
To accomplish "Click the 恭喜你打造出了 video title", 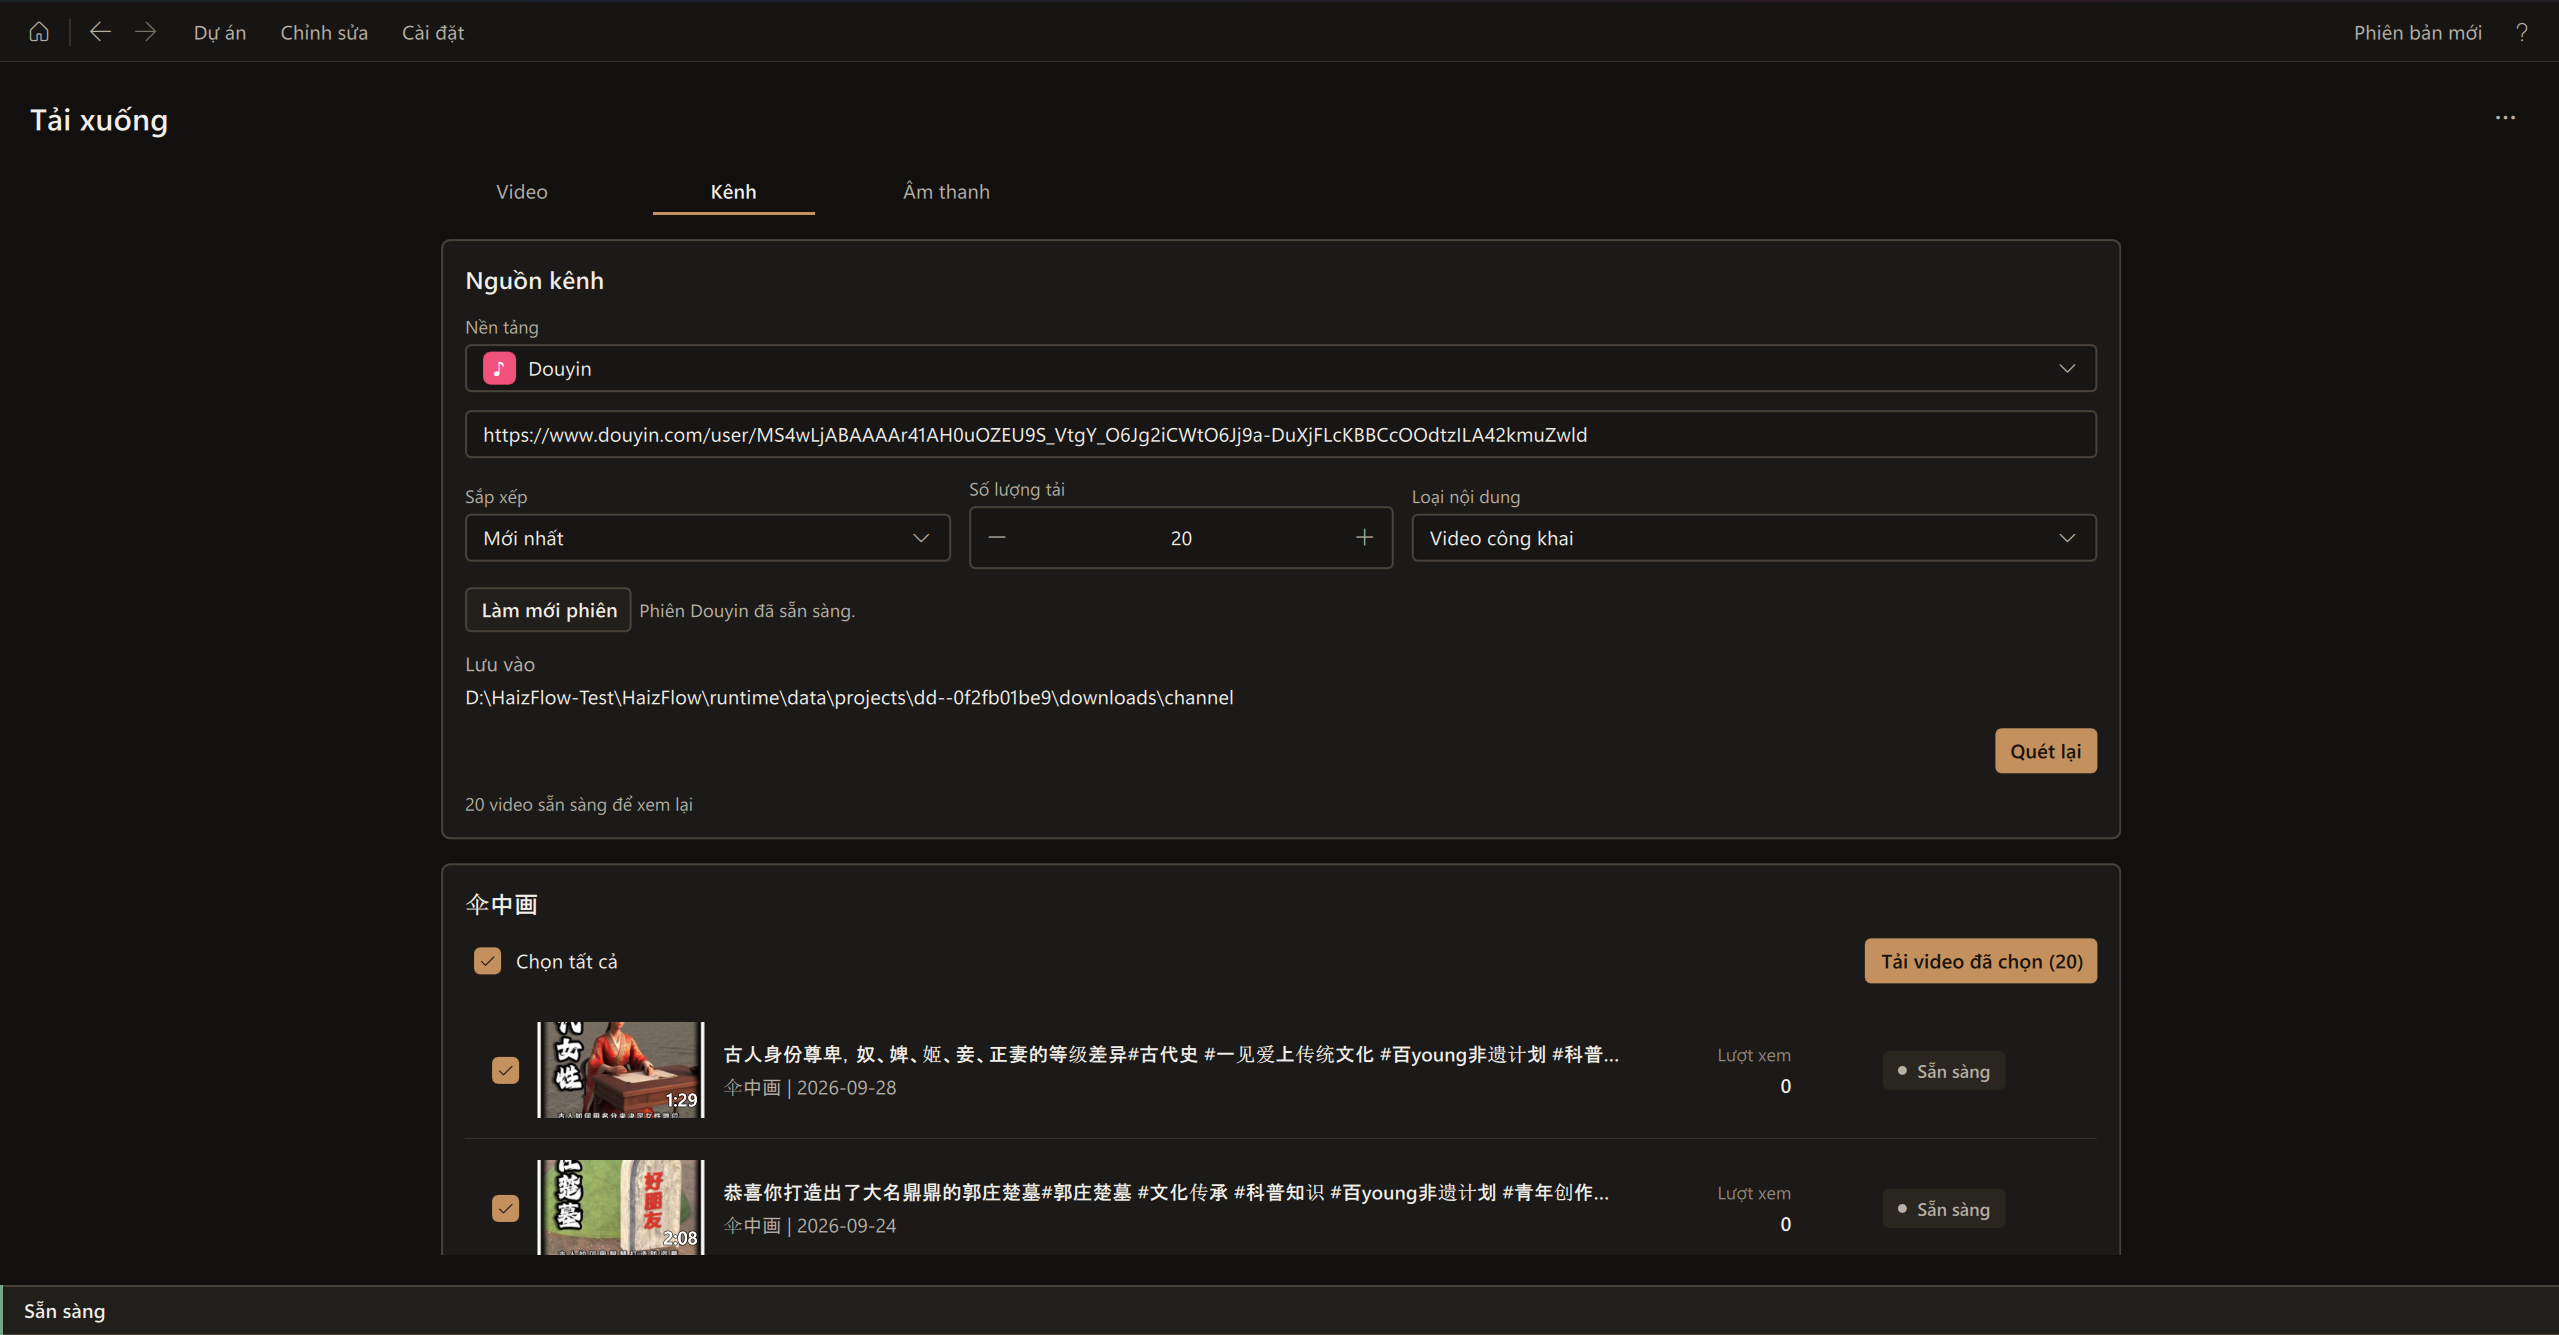I will [1166, 1192].
